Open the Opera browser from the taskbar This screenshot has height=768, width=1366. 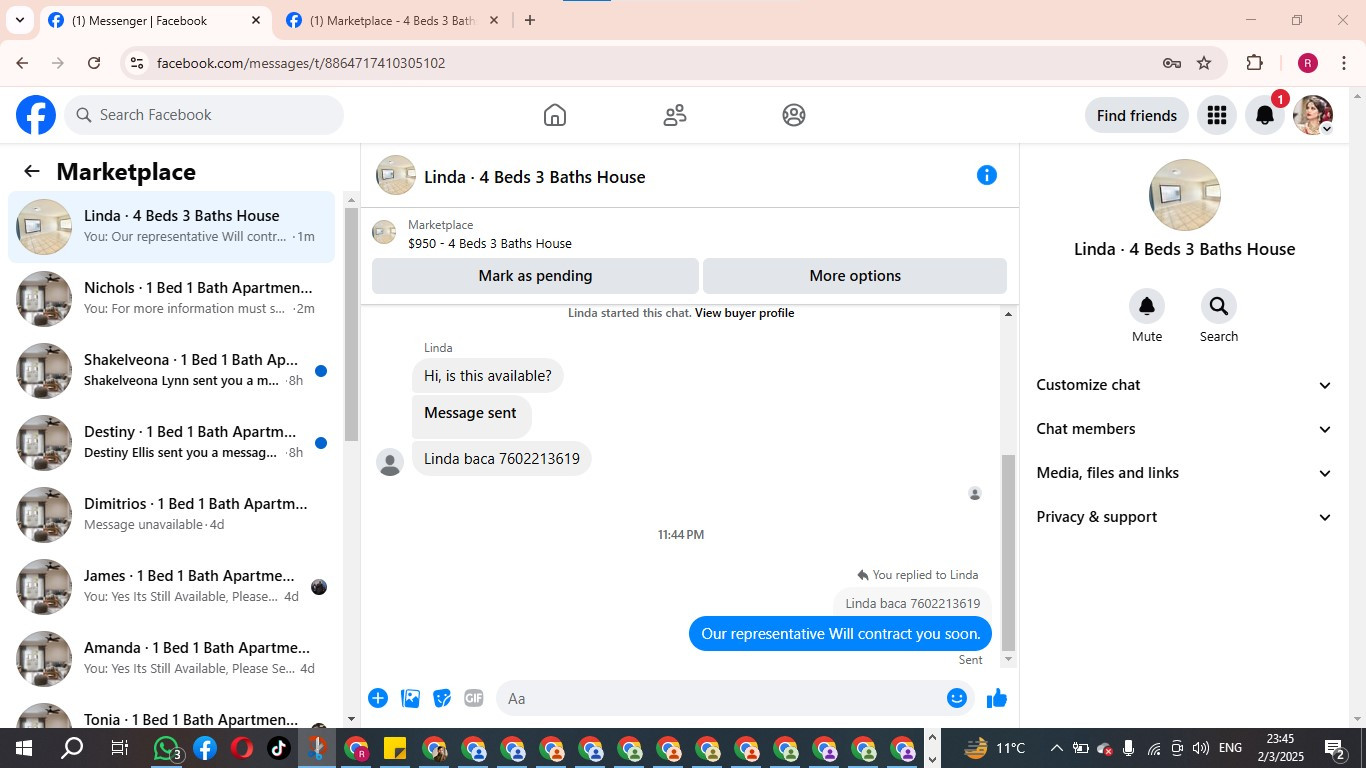point(241,748)
